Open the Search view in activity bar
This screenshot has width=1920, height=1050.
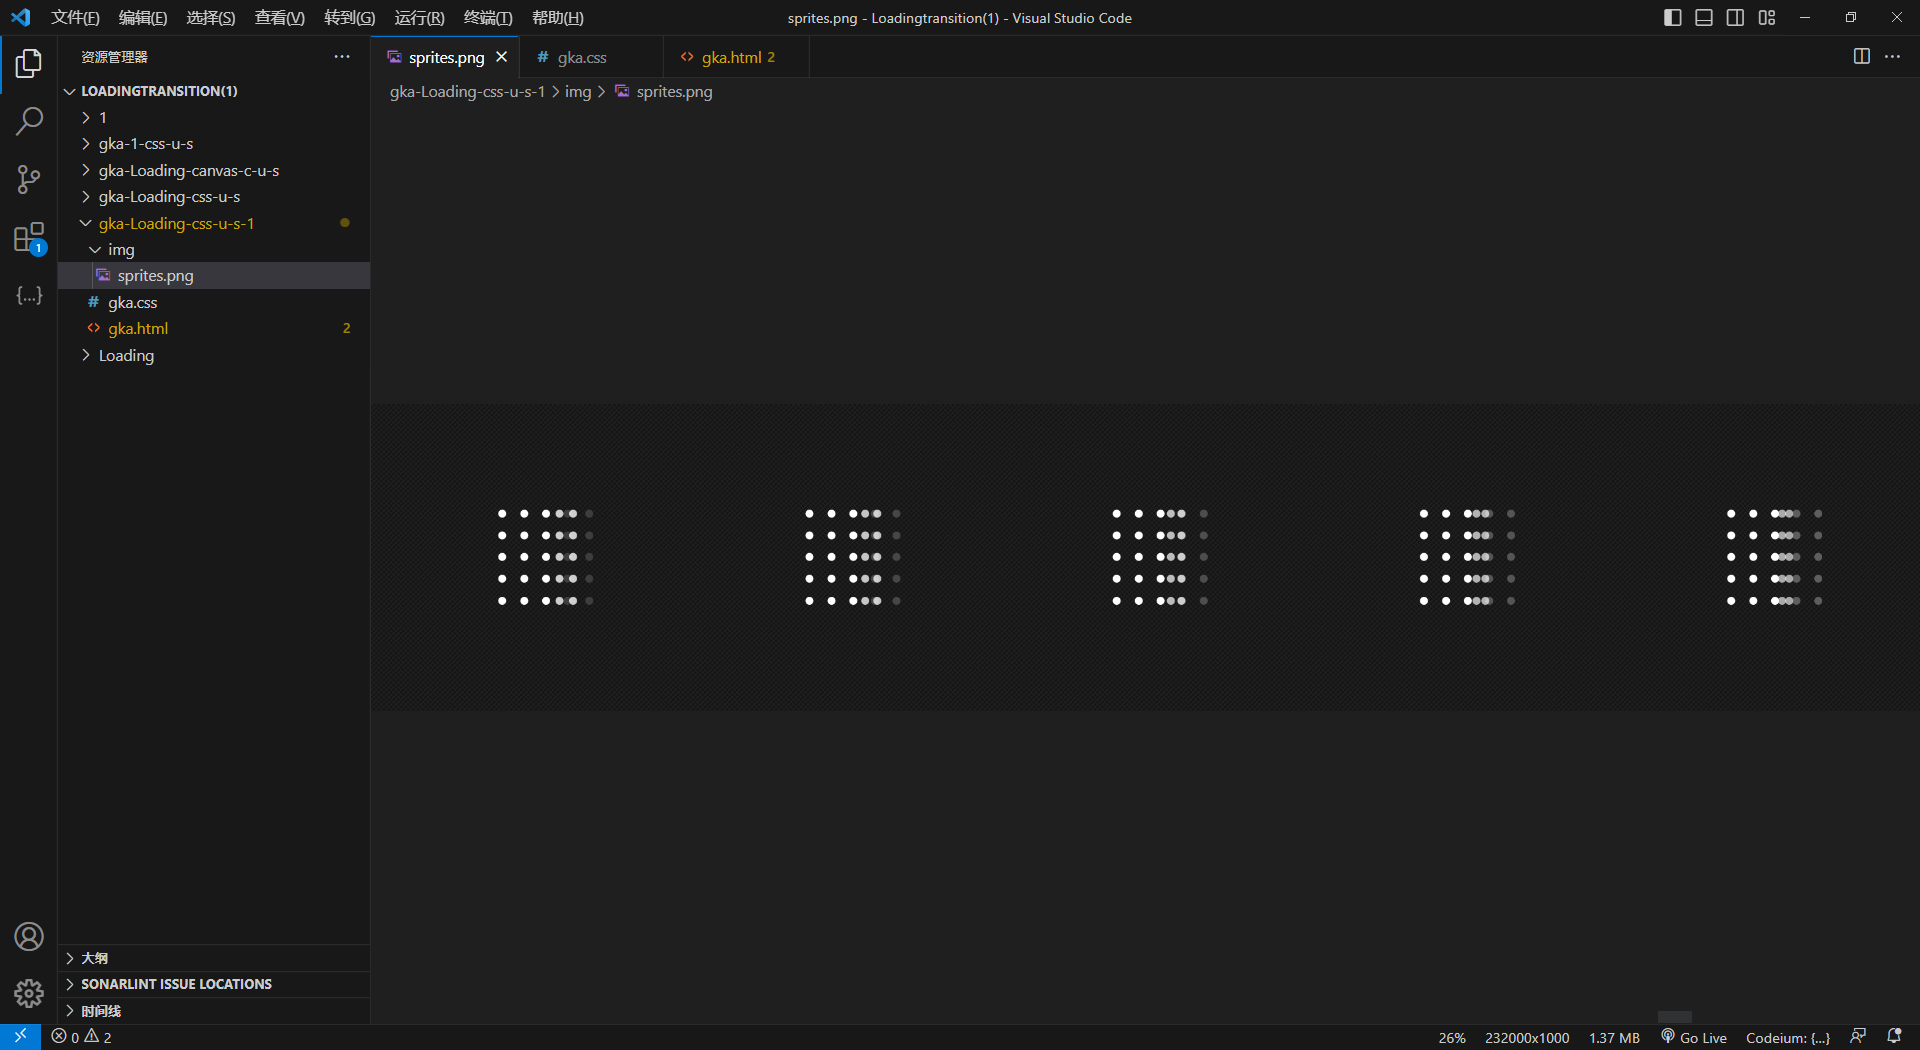point(29,122)
